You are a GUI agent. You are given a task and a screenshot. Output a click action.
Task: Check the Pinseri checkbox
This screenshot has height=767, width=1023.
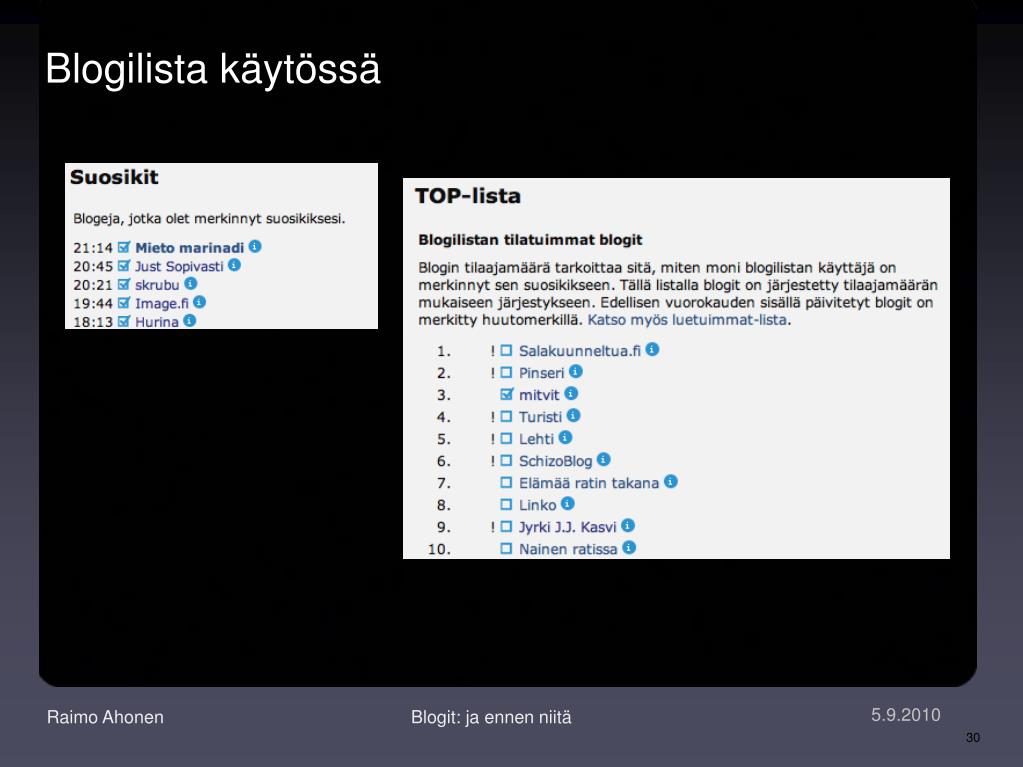tap(506, 373)
